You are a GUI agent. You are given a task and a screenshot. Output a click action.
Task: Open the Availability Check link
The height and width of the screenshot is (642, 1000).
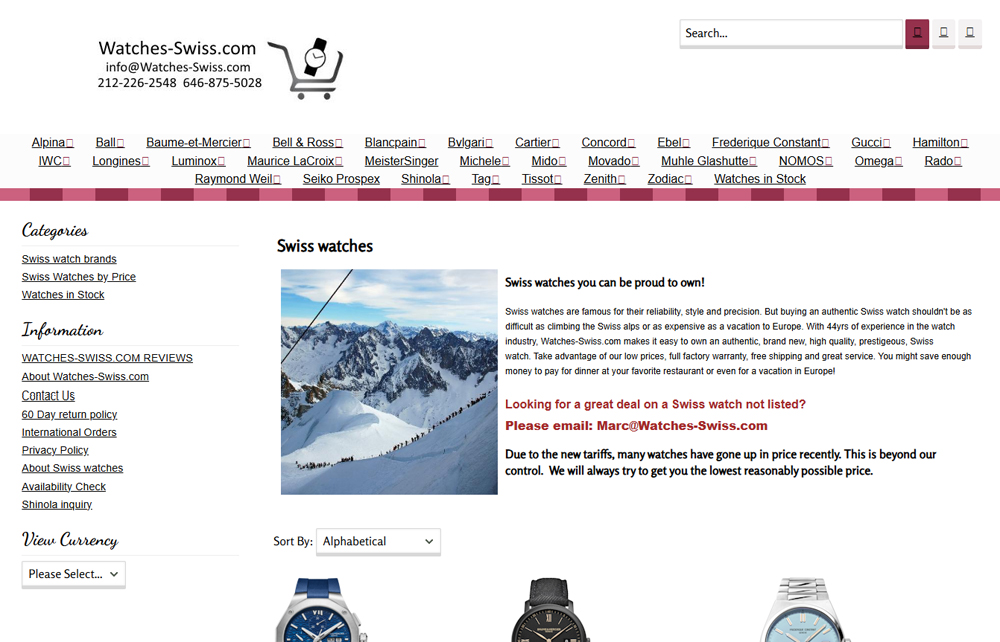(x=64, y=486)
